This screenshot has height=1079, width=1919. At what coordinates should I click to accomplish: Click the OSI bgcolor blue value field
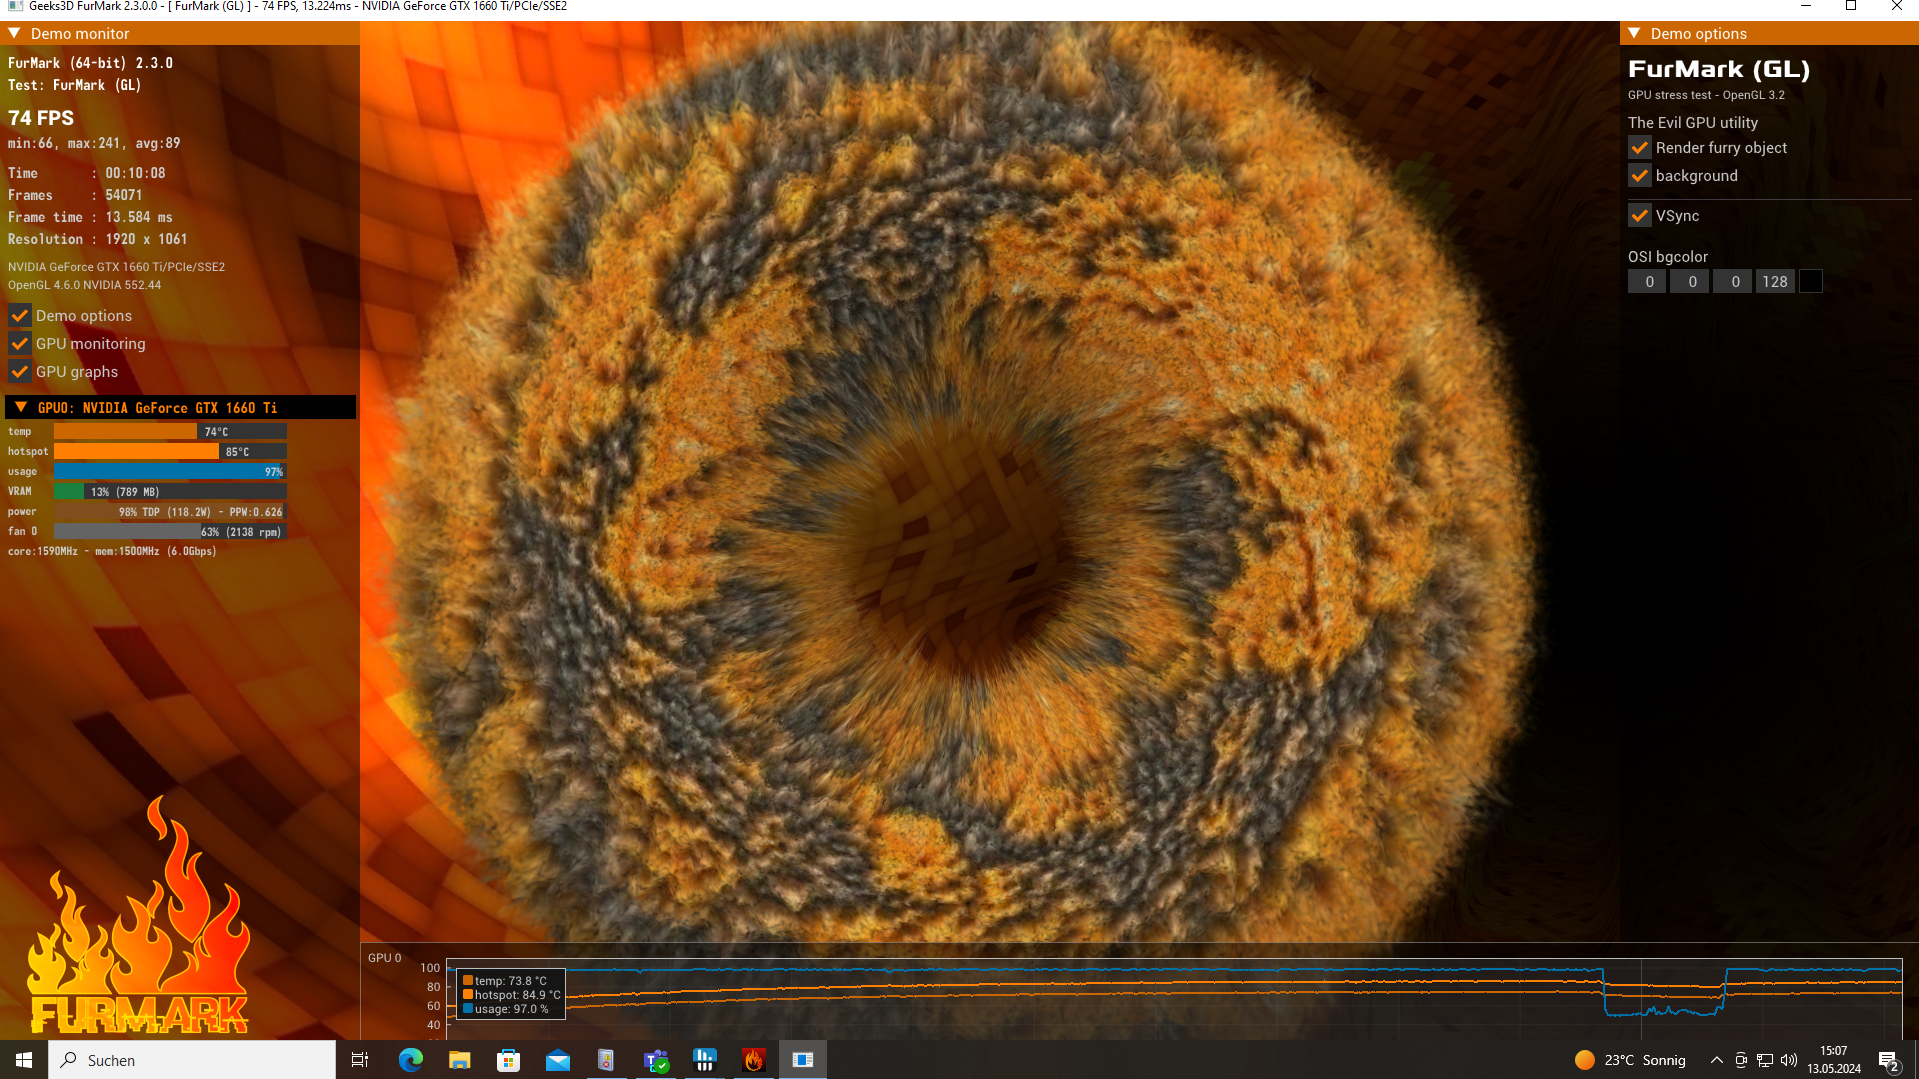click(1734, 282)
